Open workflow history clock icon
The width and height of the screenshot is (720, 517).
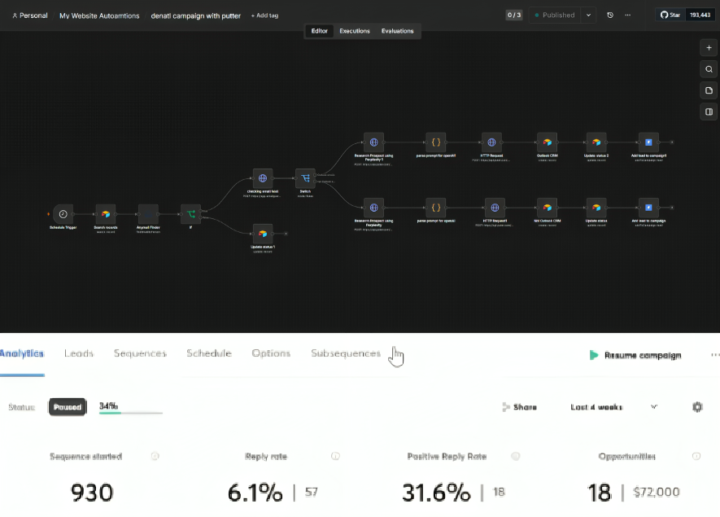click(x=610, y=15)
